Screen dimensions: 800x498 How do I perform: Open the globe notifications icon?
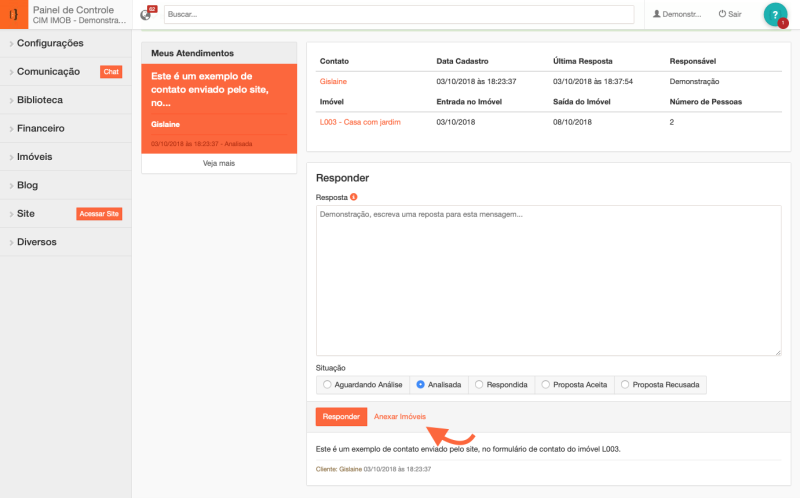(x=146, y=15)
